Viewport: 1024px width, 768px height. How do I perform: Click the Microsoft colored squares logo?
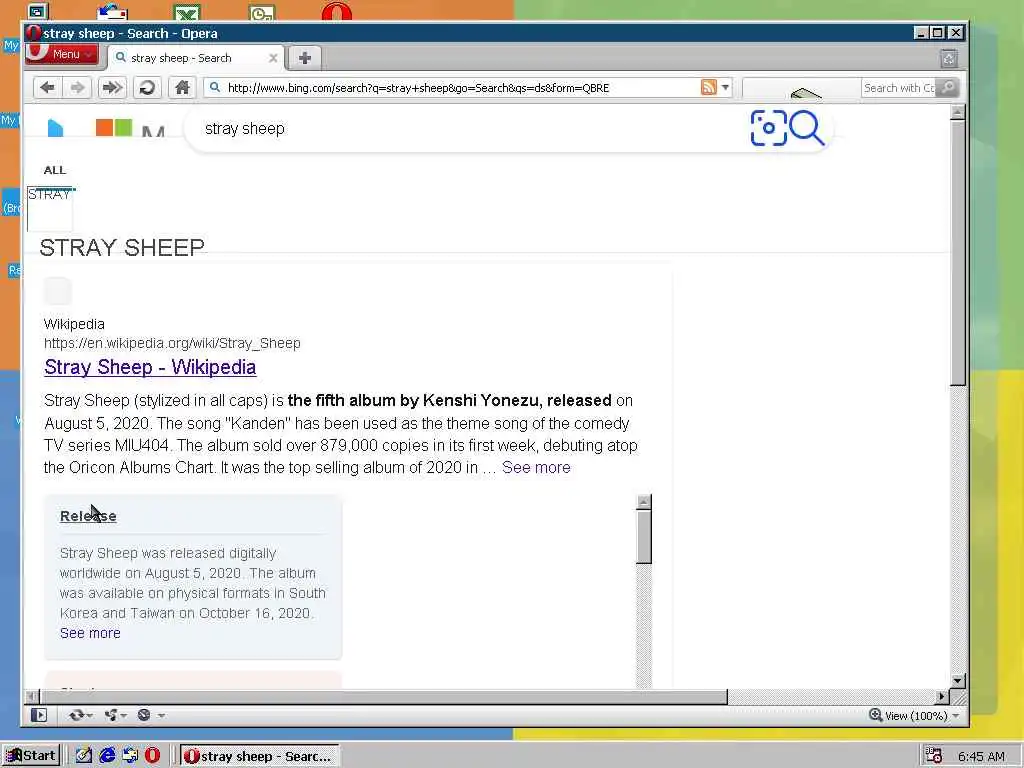pos(114,127)
